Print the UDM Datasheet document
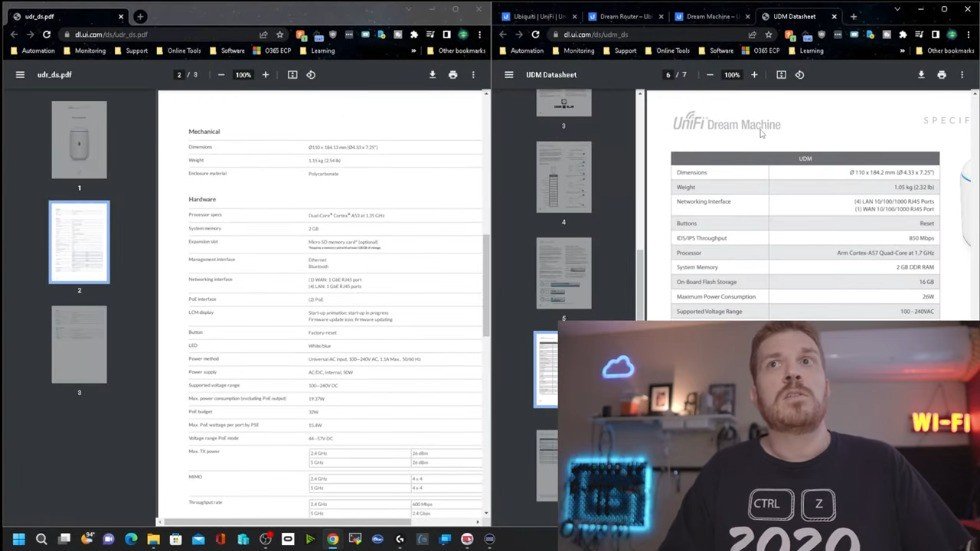Viewport: 980px width, 551px height. coord(941,75)
